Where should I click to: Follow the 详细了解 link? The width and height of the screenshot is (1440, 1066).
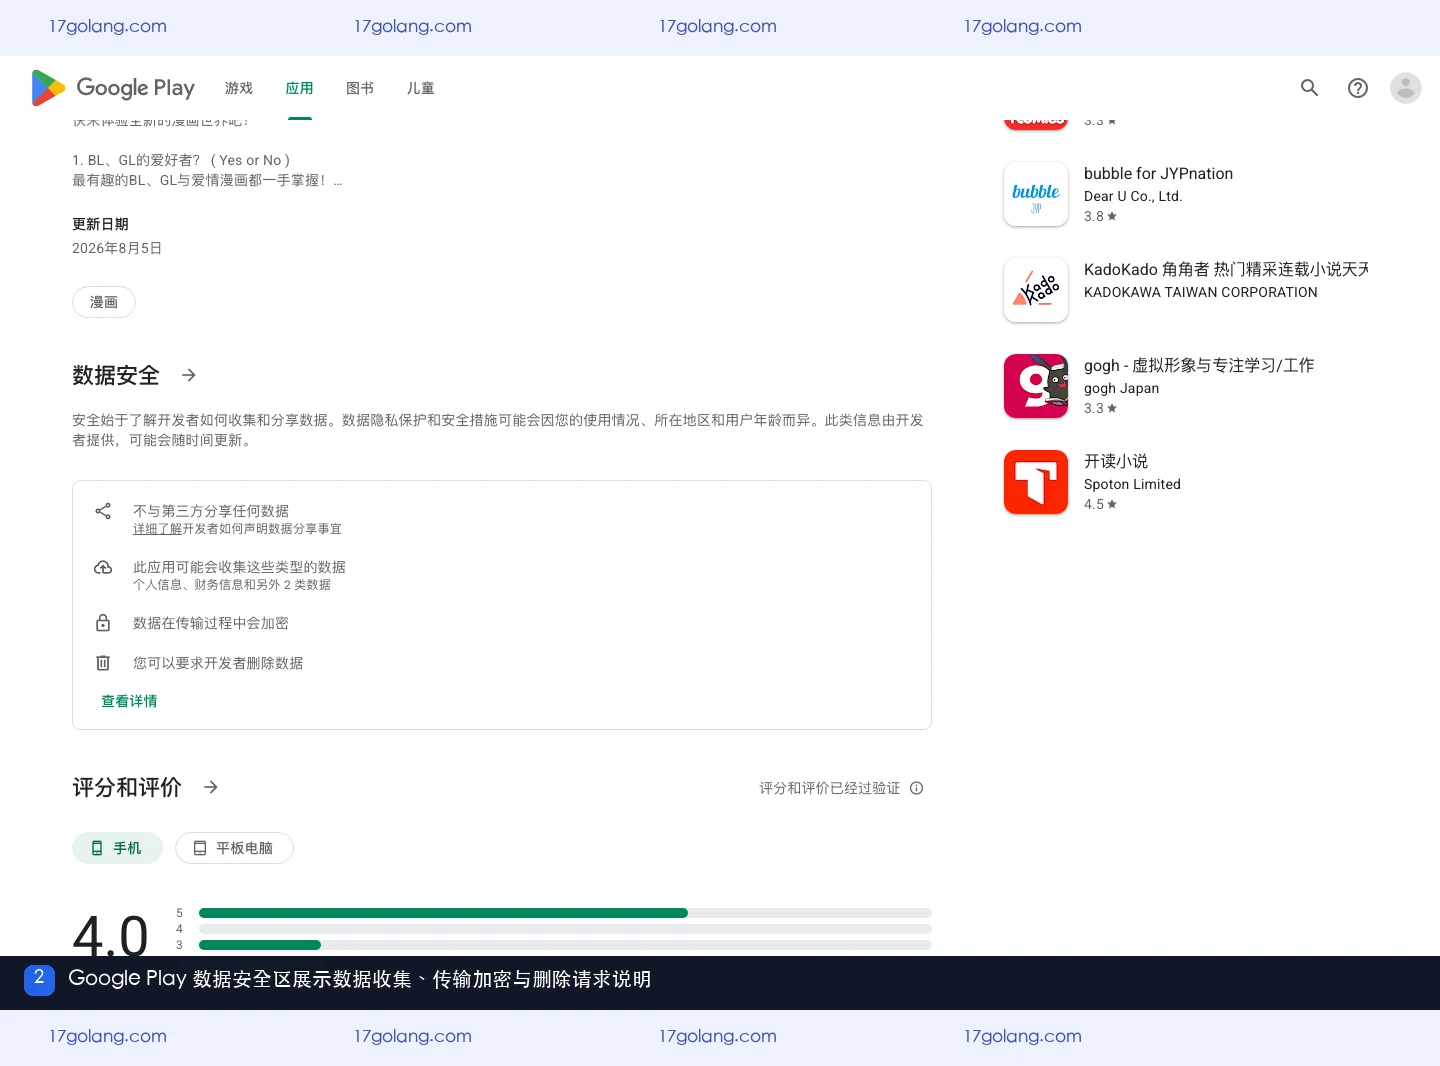click(x=157, y=529)
